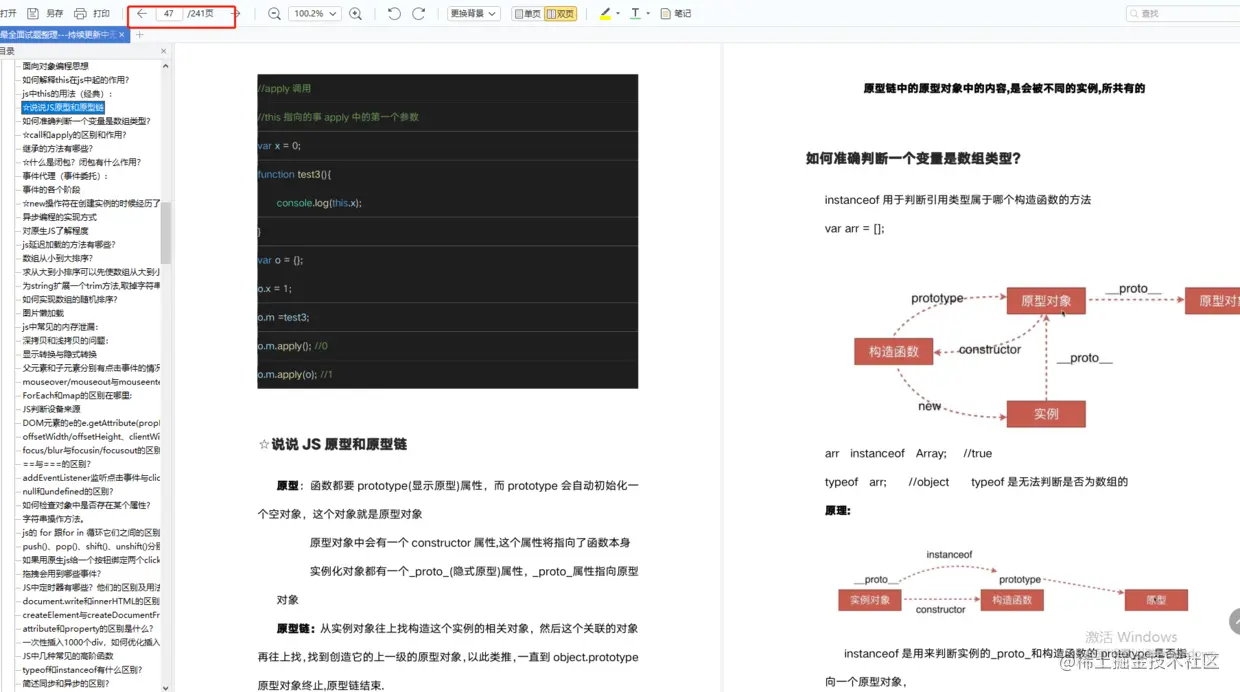Open outline item ==与===的区别
This screenshot has height=692, width=1240.
[x=56, y=464]
